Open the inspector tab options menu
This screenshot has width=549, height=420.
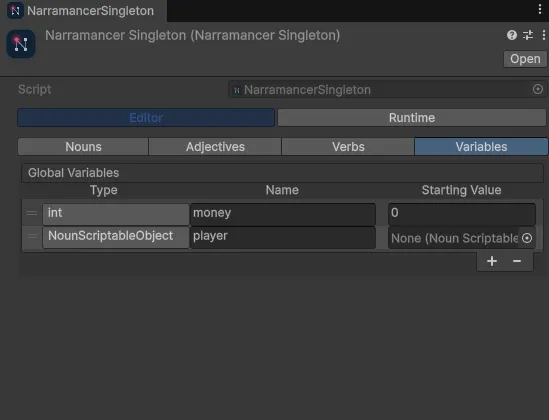(x=540, y=9)
